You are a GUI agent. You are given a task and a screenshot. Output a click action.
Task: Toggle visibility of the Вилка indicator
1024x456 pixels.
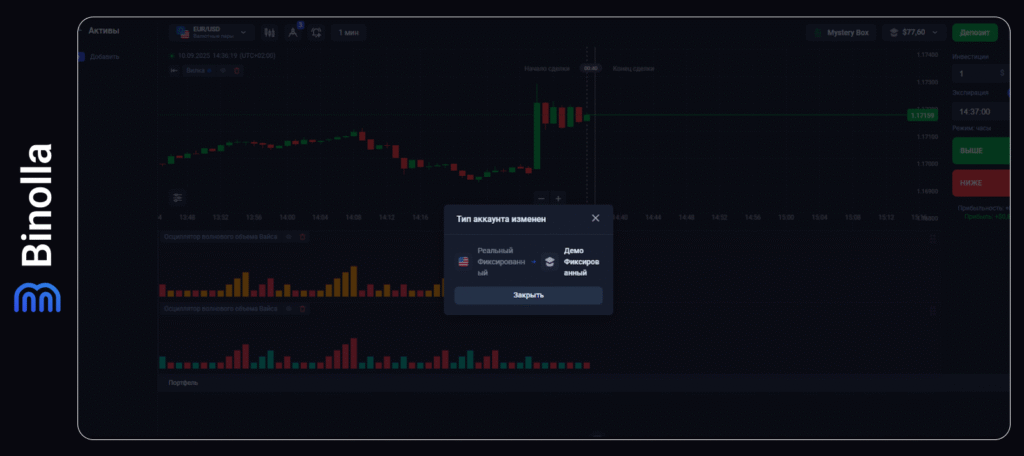[224, 71]
